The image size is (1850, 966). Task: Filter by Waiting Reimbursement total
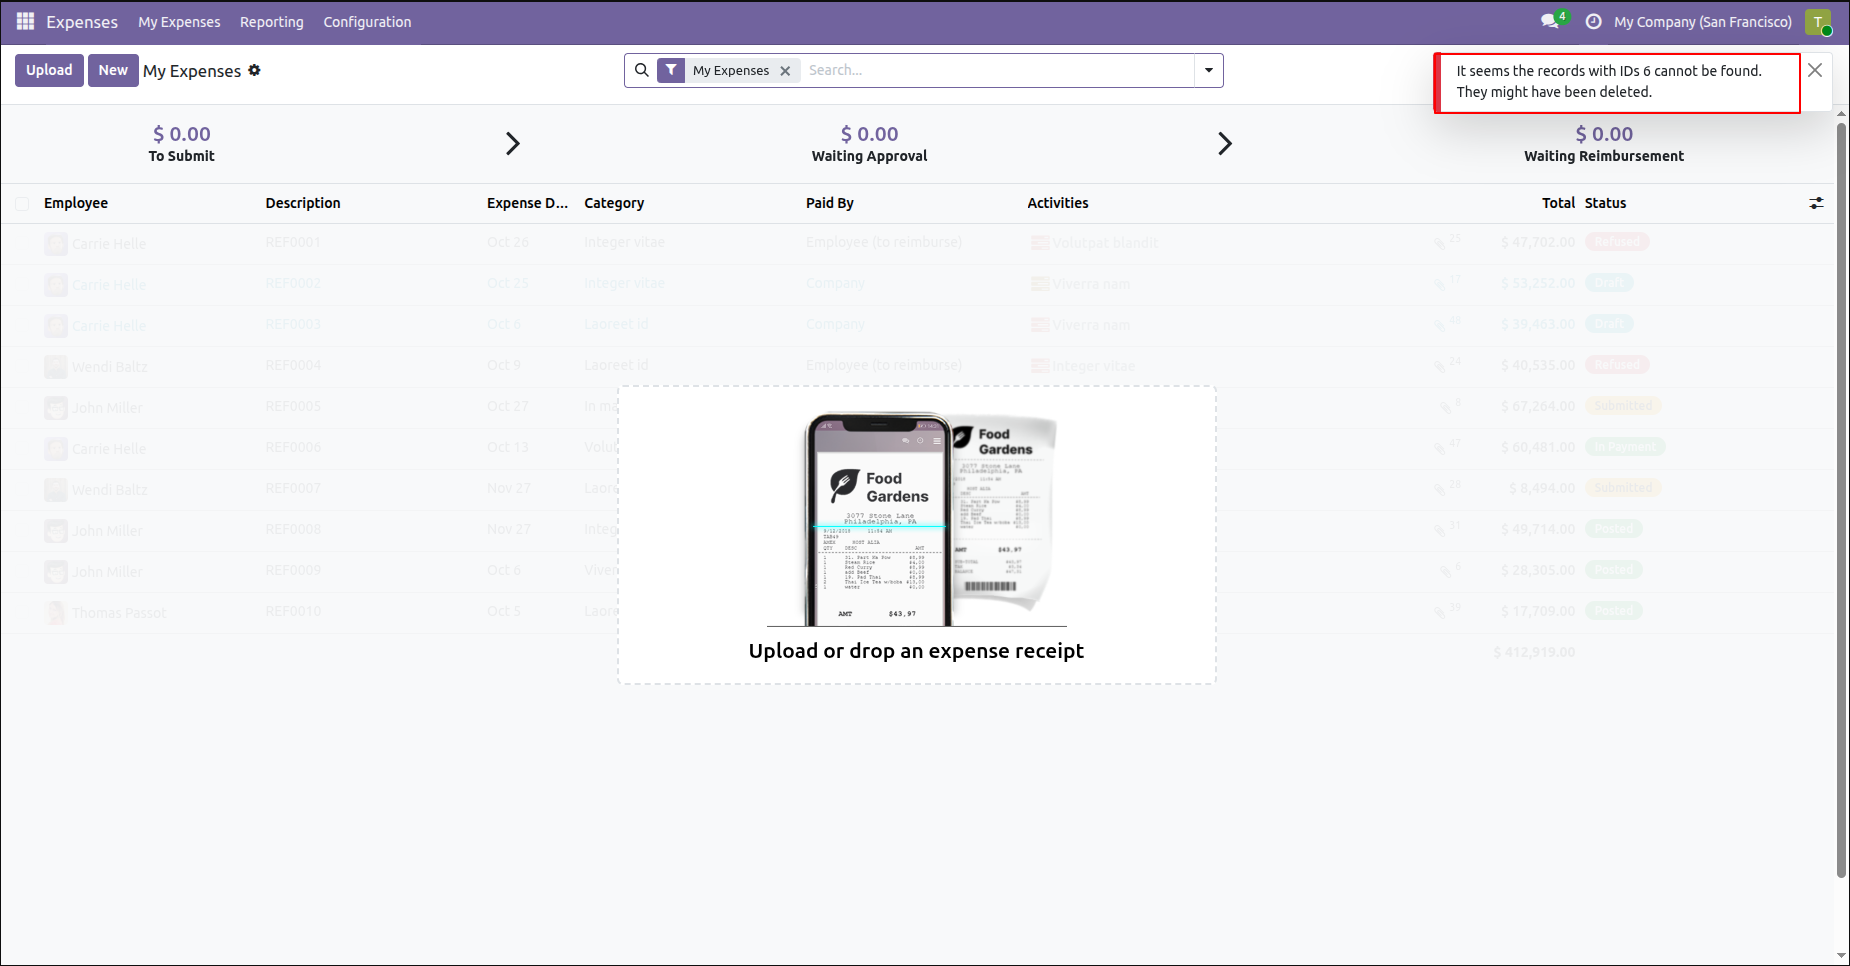click(1604, 143)
